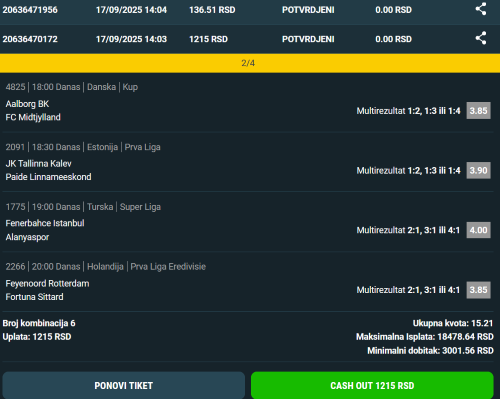Collapse the yellow 2/4 ticket bar
The height and width of the screenshot is (399, 500).
pyautogui.click(x=250, y=63)
